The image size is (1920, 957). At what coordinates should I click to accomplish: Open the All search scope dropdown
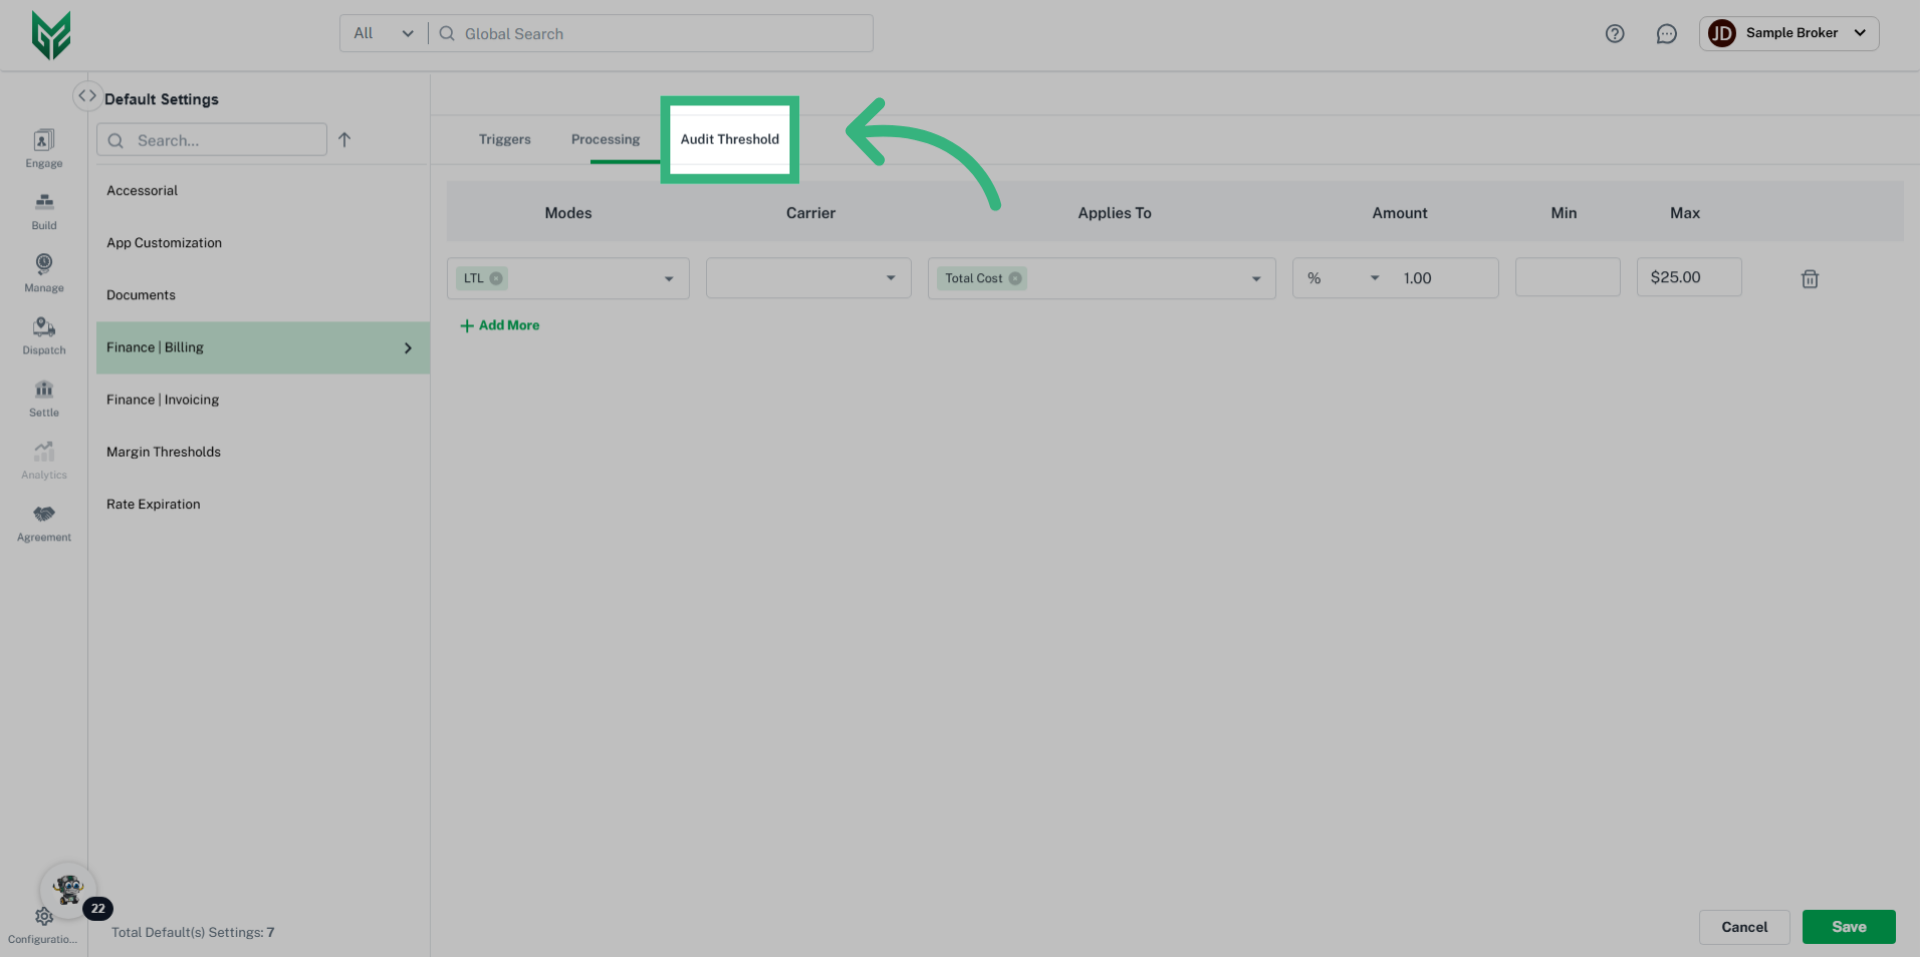[x=382, y=33]
